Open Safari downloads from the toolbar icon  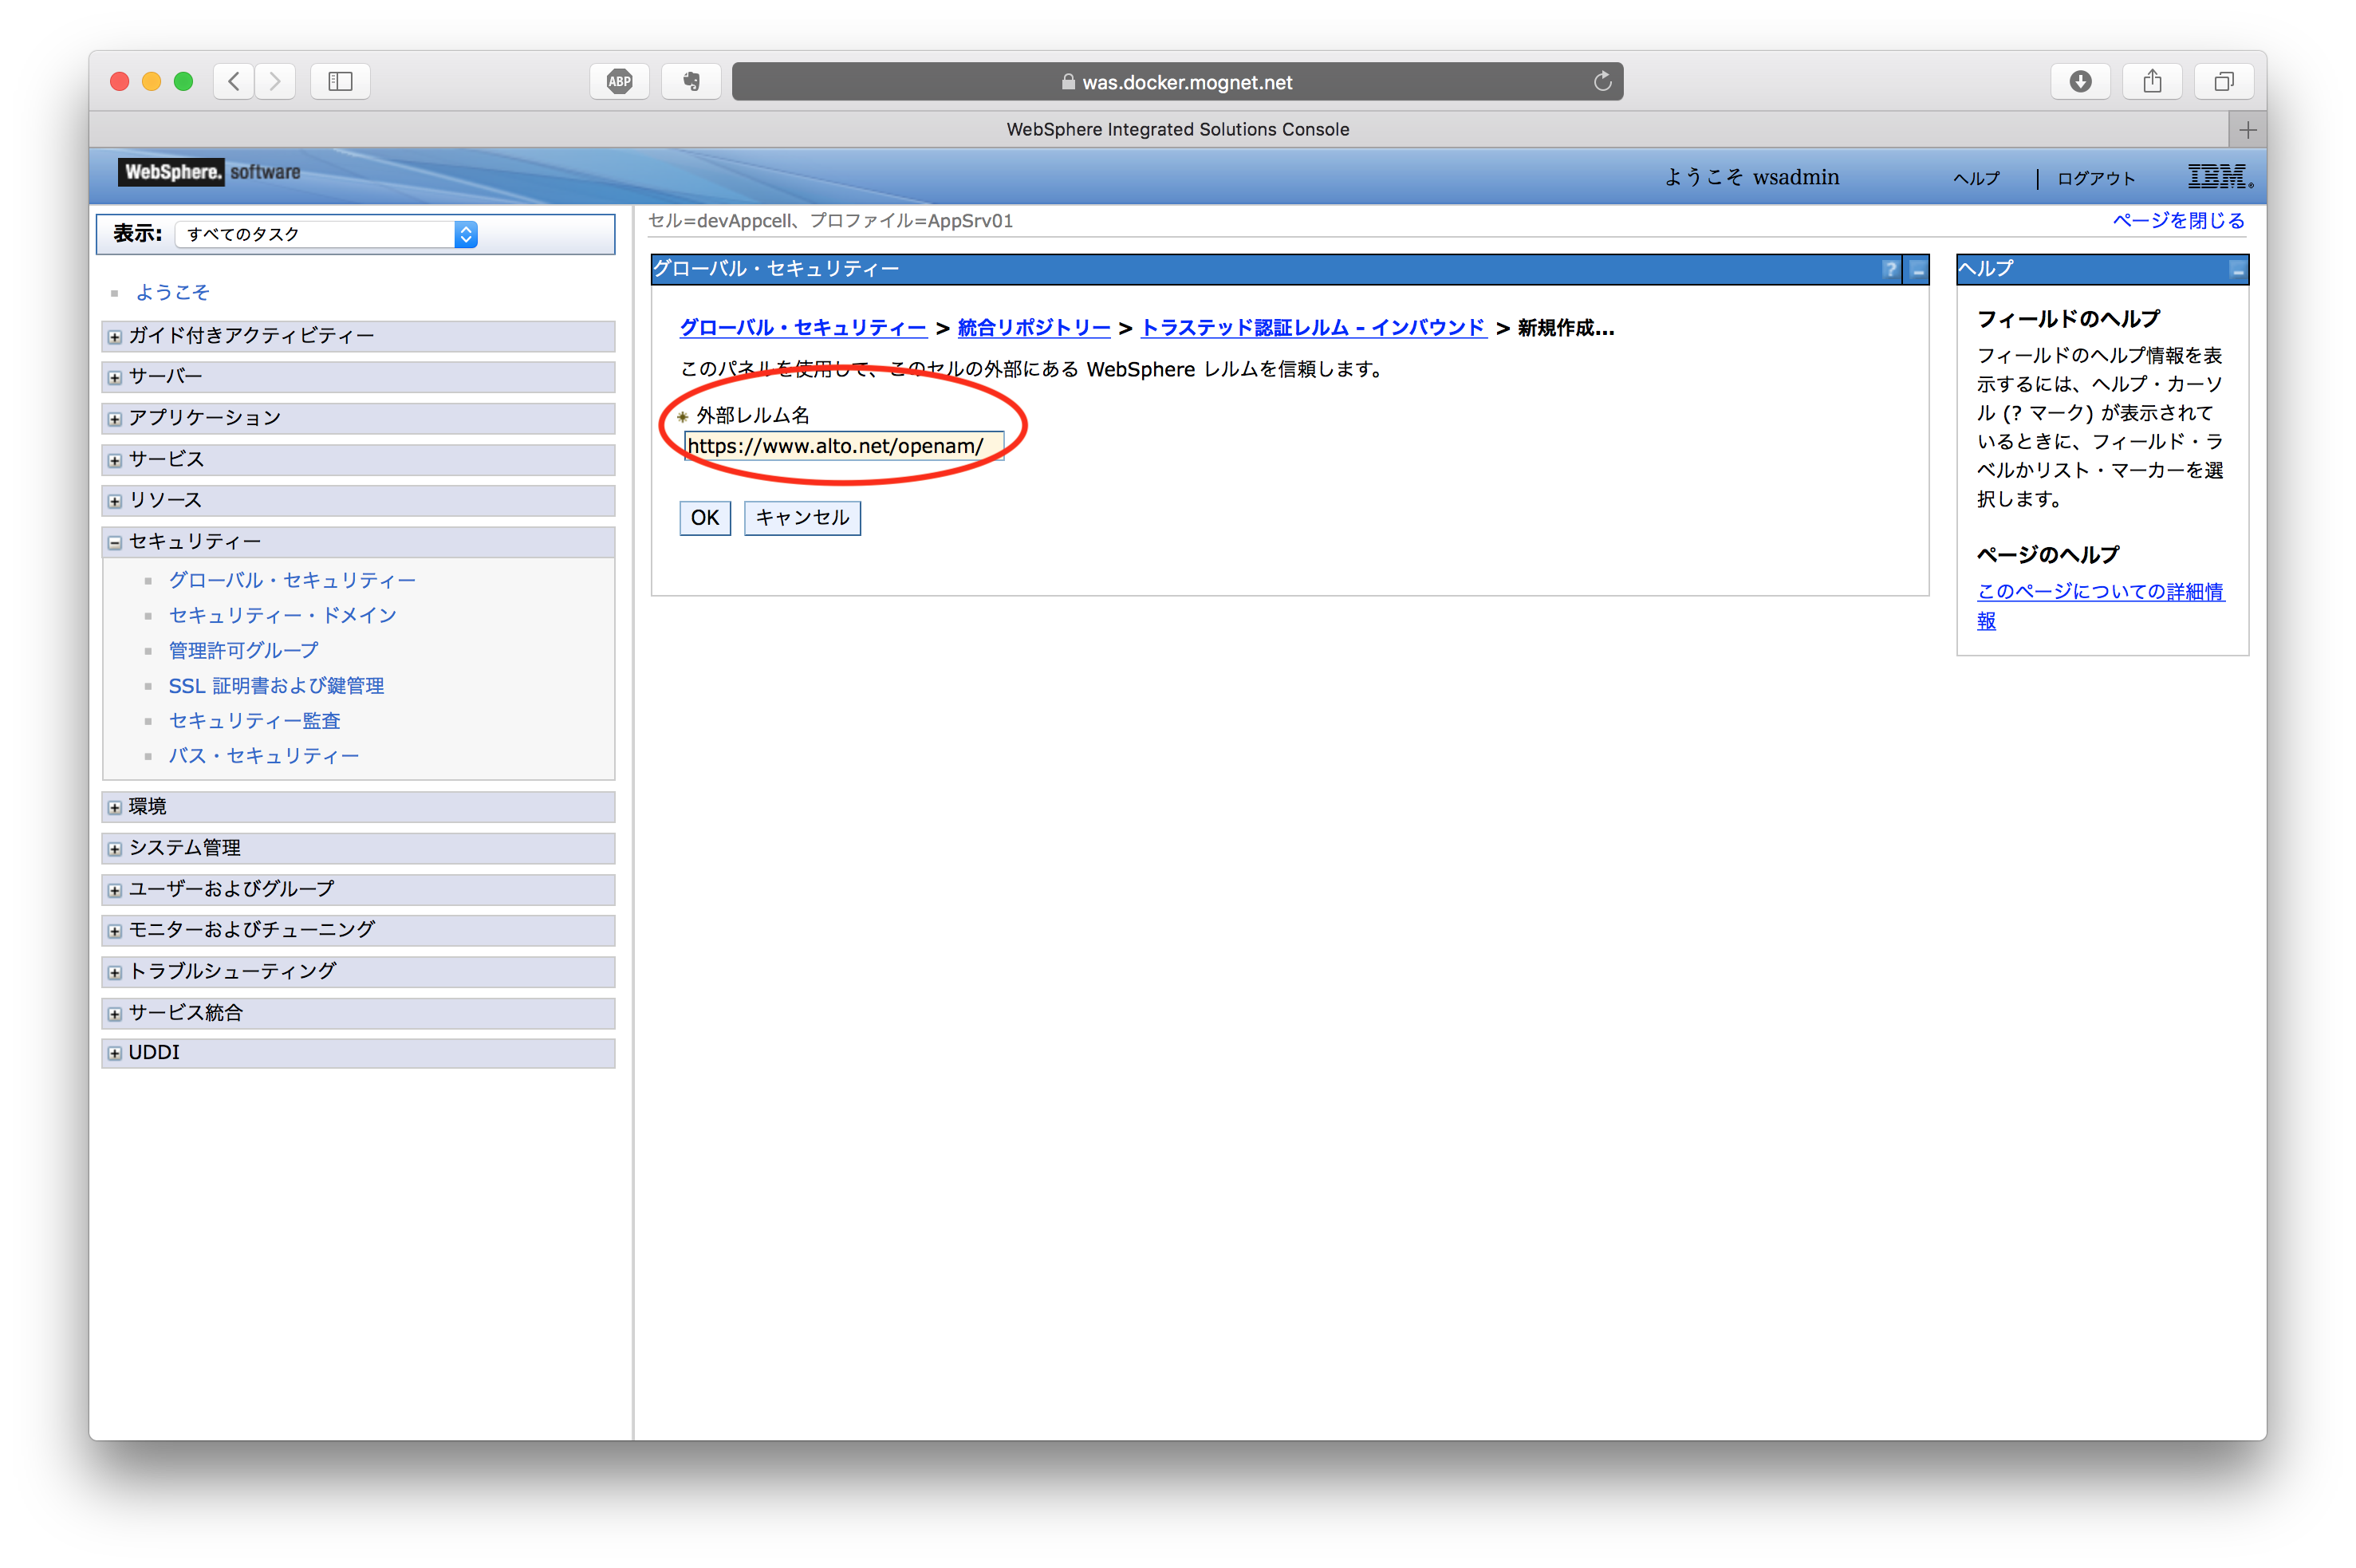pyautogui.click(x=2081, y=81)
